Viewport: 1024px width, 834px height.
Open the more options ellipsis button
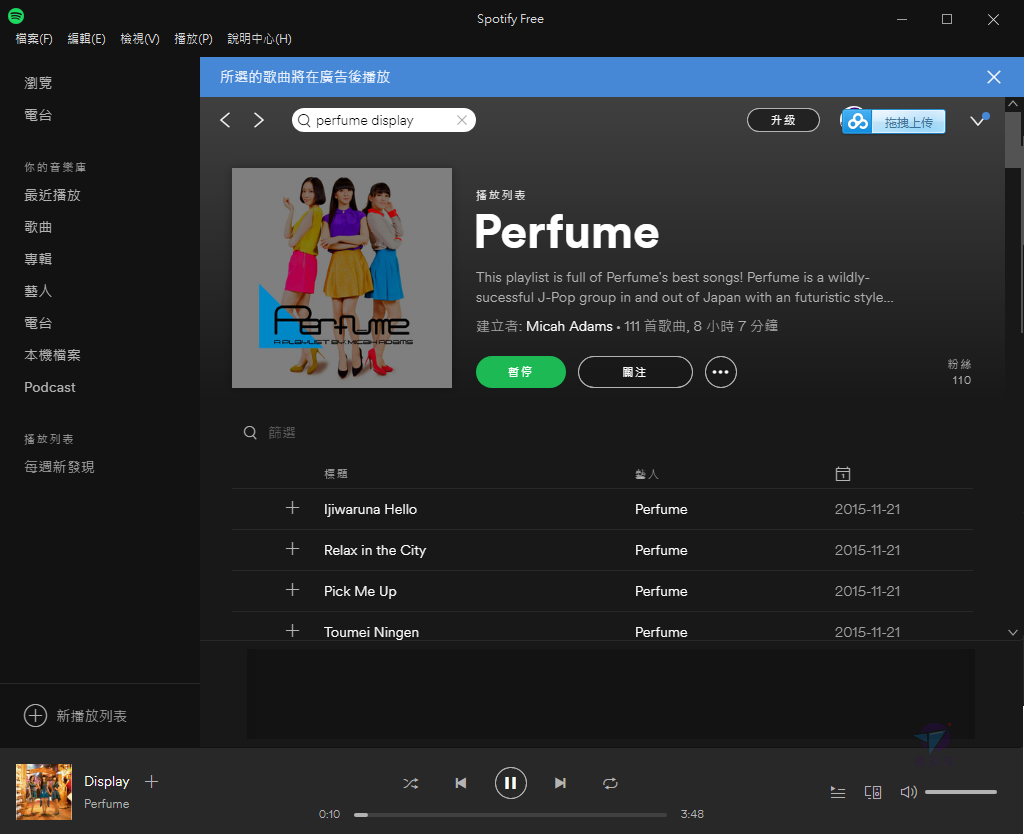pos(720,372)
